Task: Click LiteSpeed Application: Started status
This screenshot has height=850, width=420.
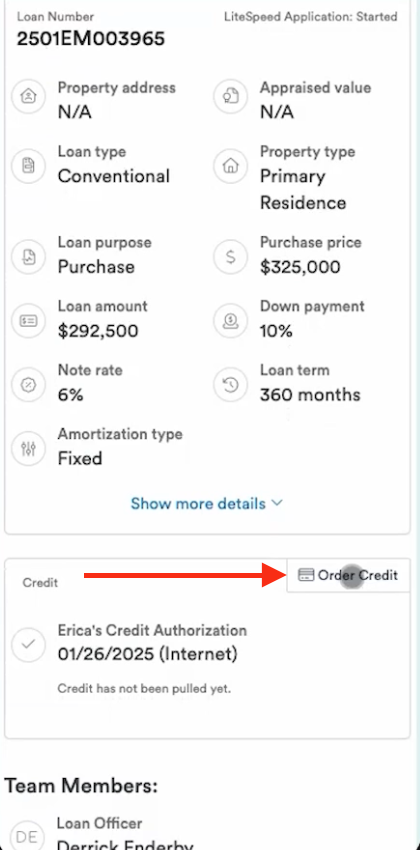Action: point(311,17)
